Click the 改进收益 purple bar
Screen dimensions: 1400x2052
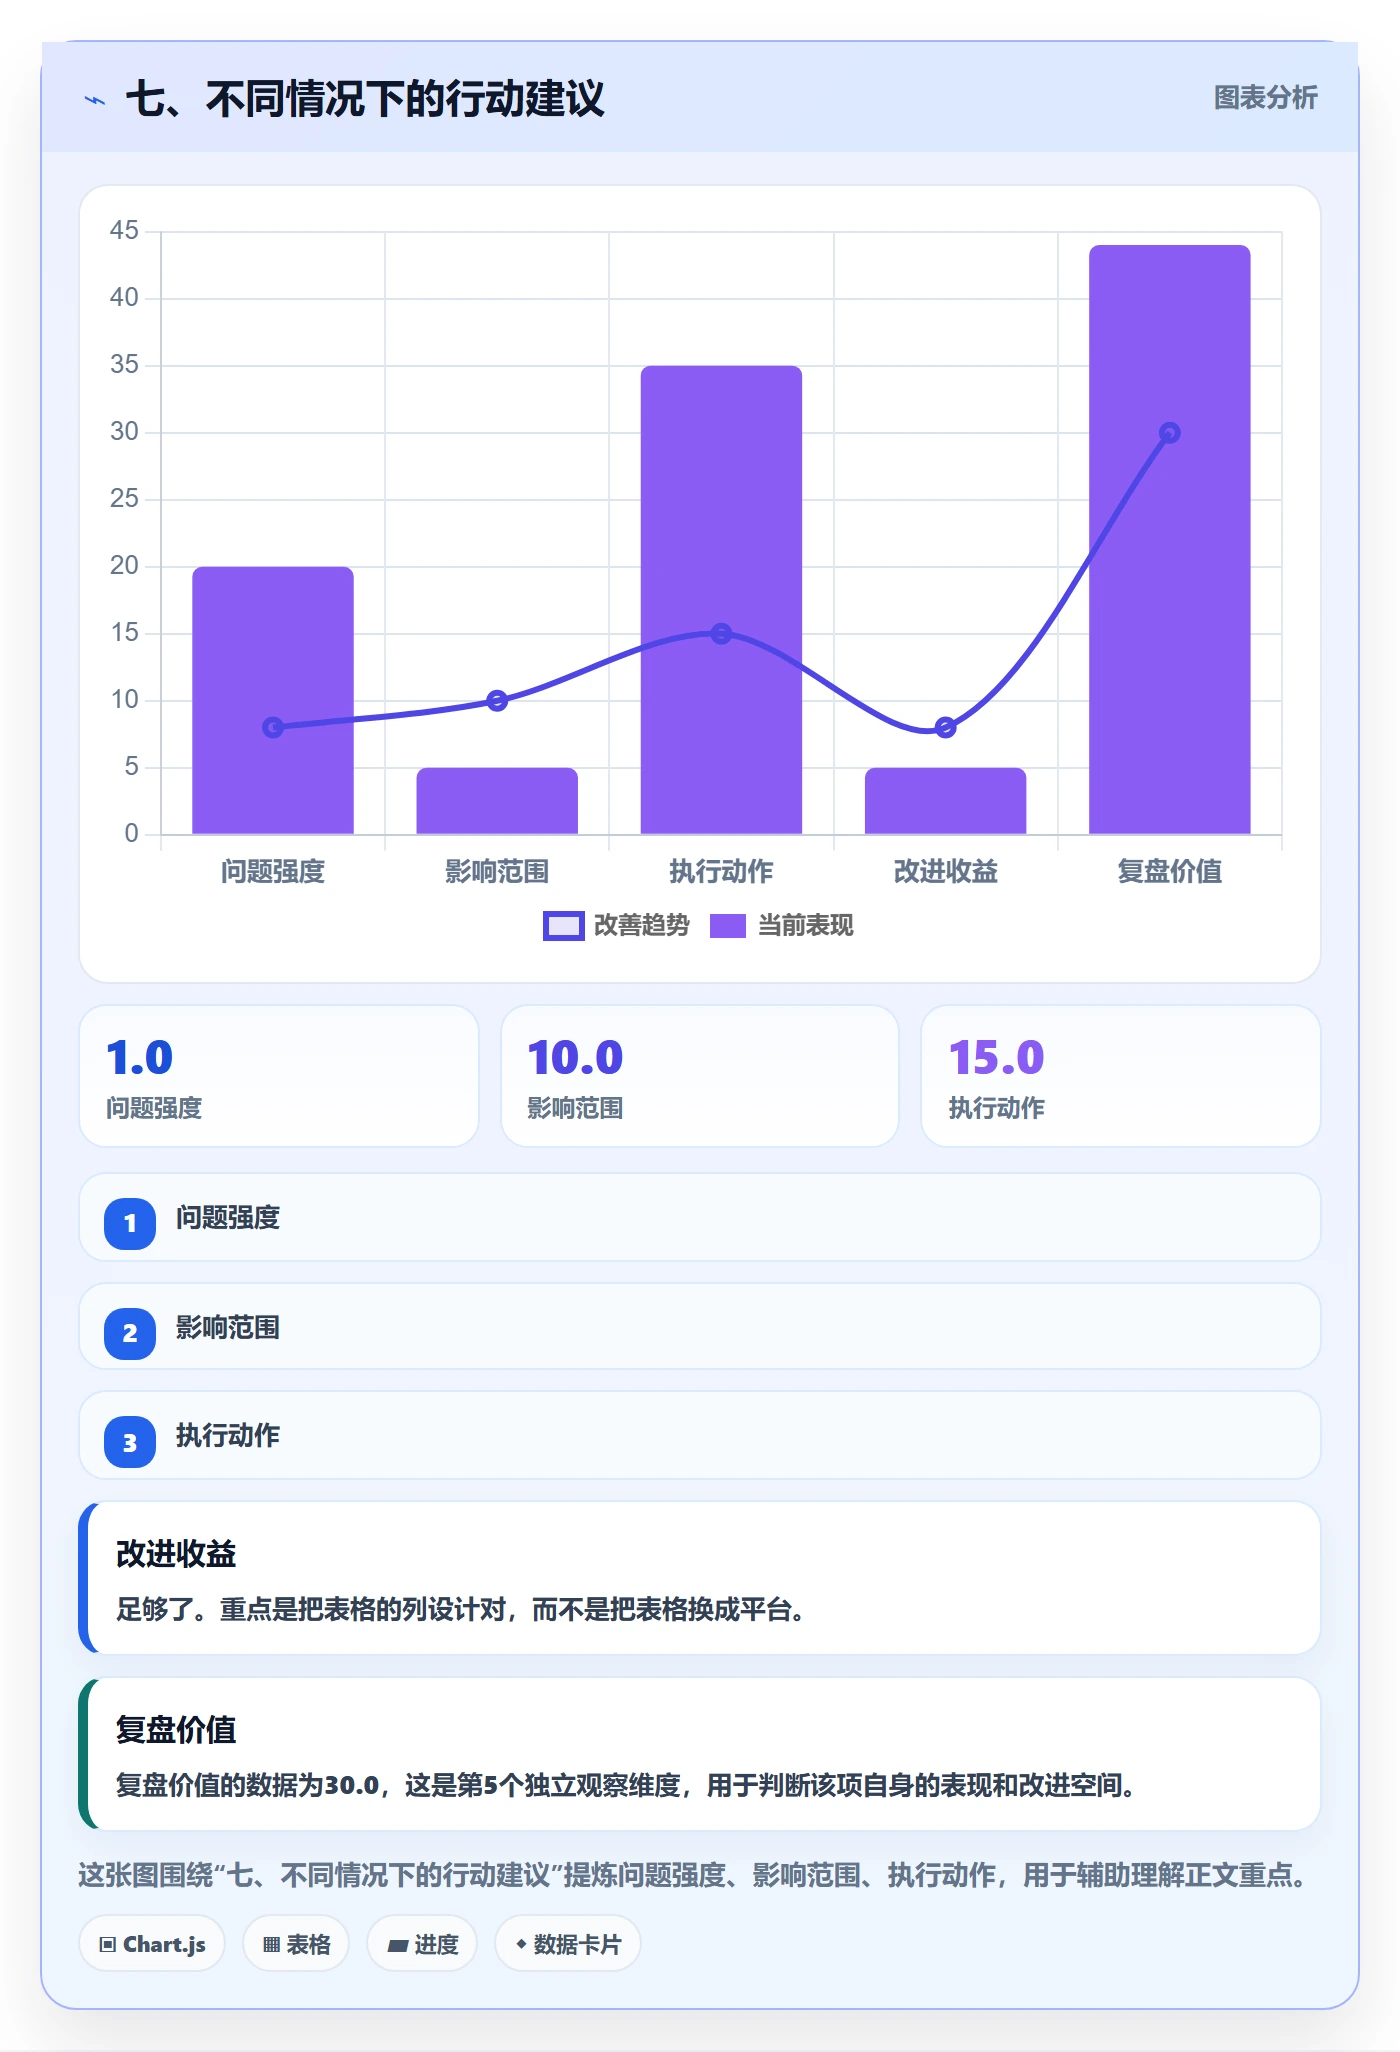946,800
